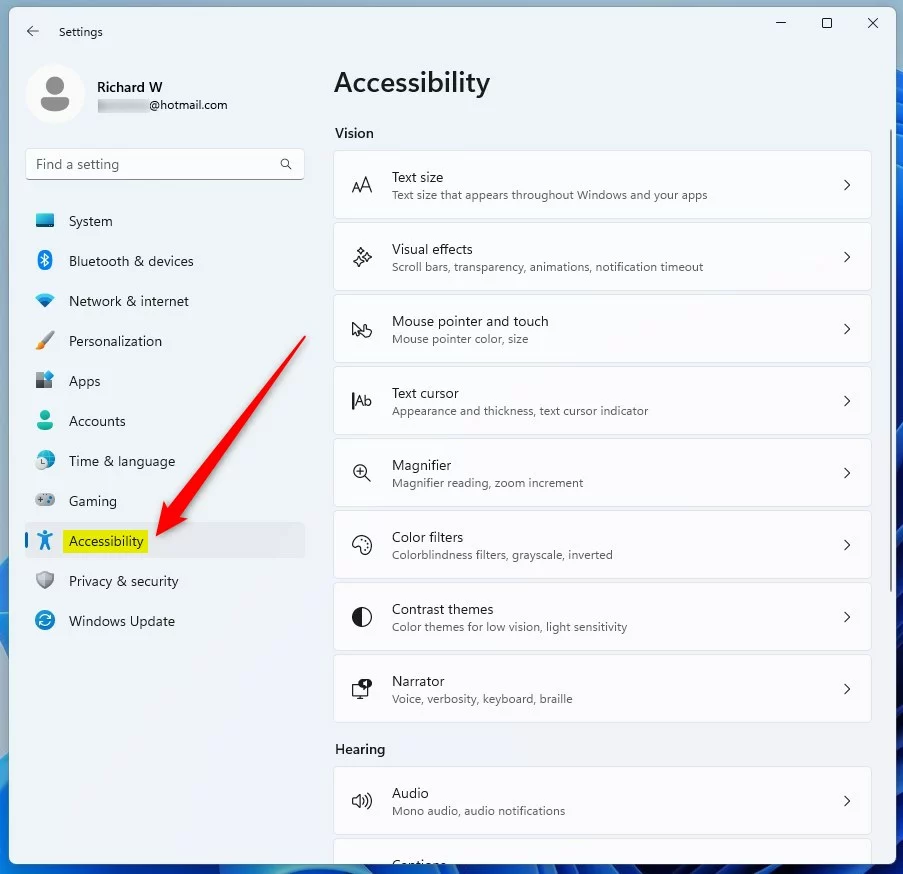Image resolution: width=903 pixels, height=874 pixels.
Task: Click the back arrow button
Action: pyautogui.click(x=33, y=31)
